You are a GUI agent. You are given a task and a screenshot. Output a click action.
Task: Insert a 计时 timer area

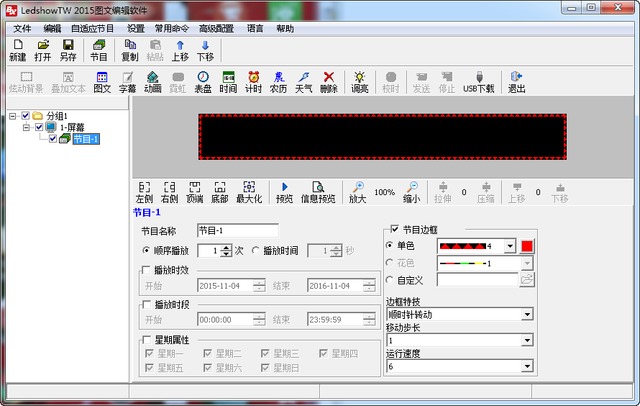pyautogui.click(x=253, y=82)
